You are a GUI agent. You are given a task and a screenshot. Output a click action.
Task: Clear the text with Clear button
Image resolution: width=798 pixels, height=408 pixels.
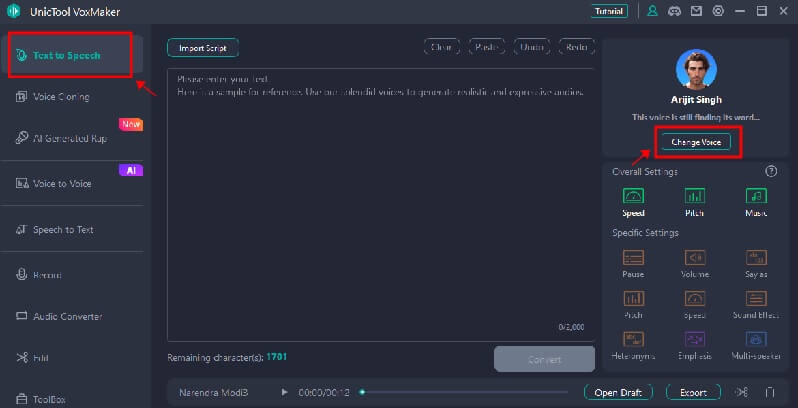click(x=442, y=47)
